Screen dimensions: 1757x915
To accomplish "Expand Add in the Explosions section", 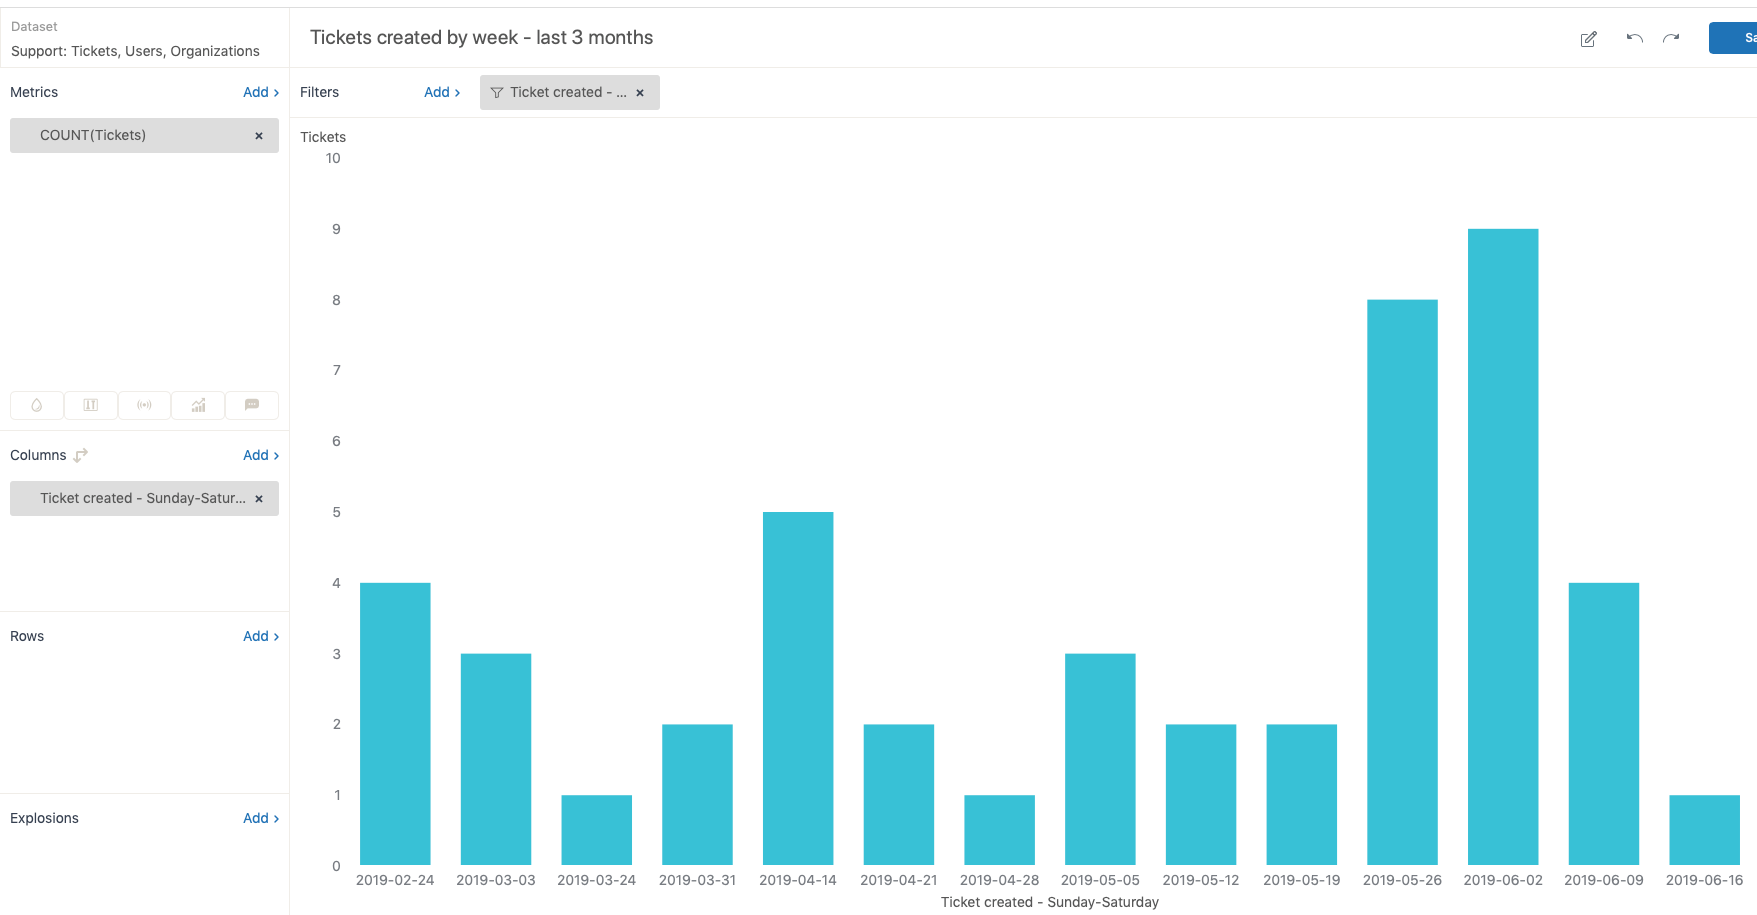I will pos(260,818).
